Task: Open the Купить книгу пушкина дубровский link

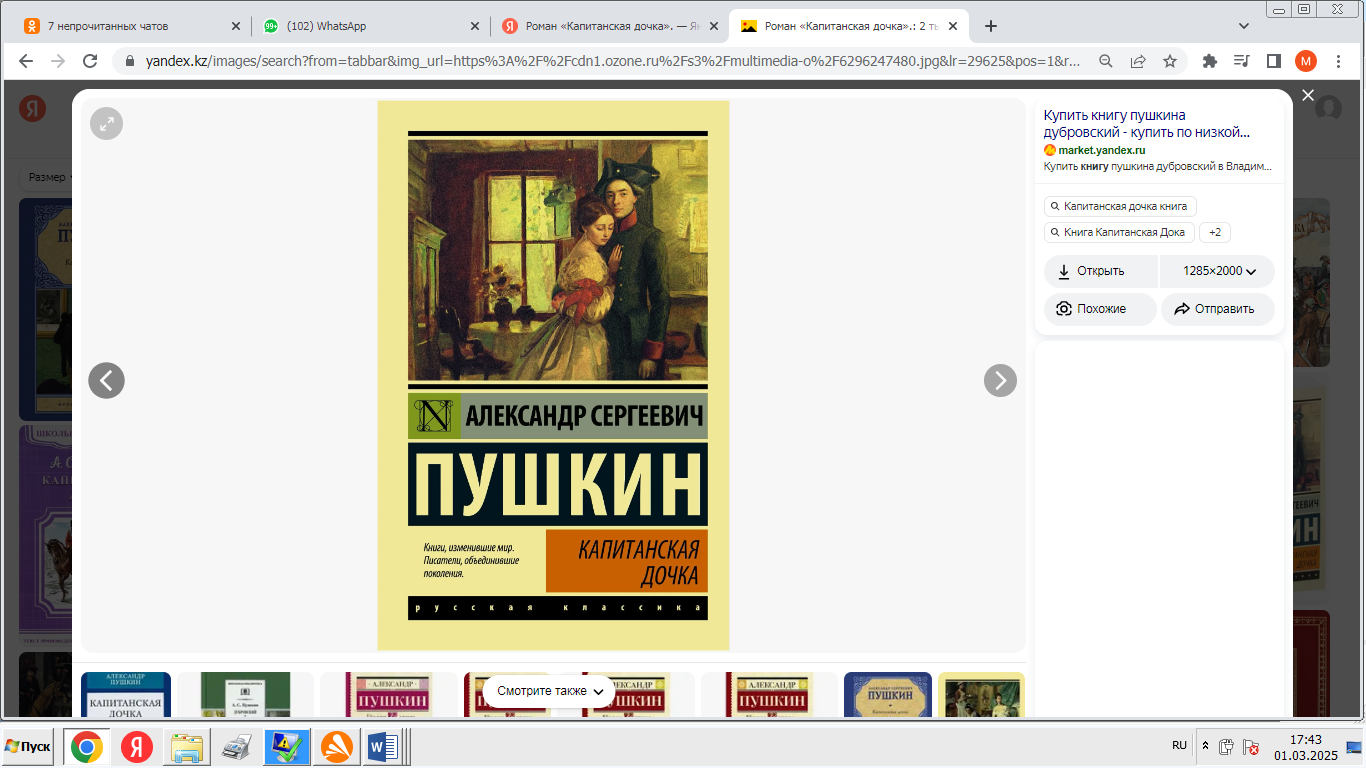Action: pos(1147,124)
